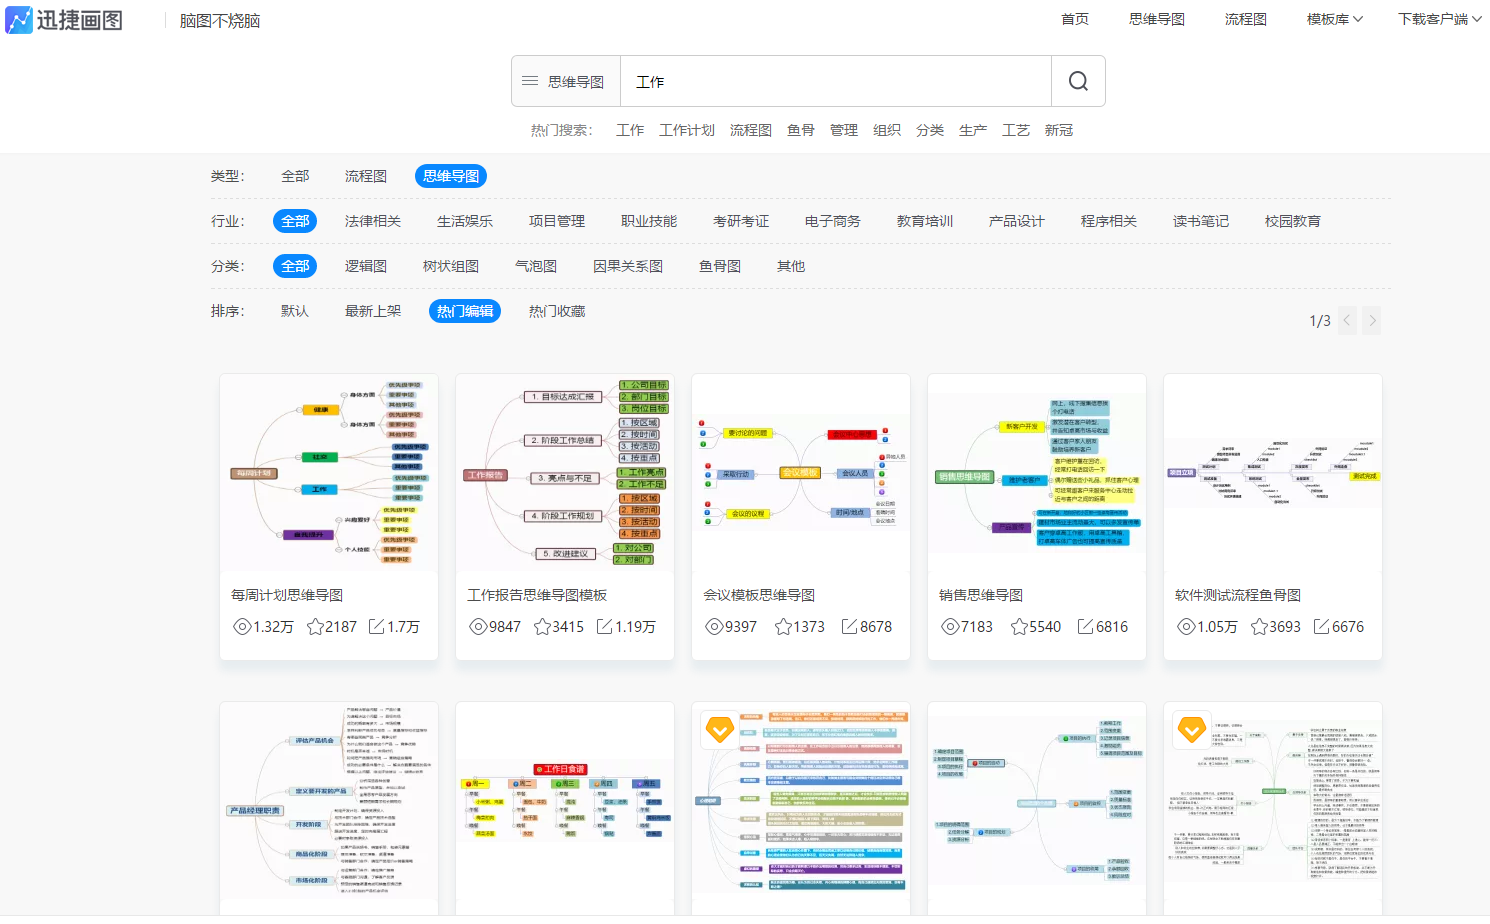Click the left pagination arrow
1490x924 pixels.
pos(1347,320)
